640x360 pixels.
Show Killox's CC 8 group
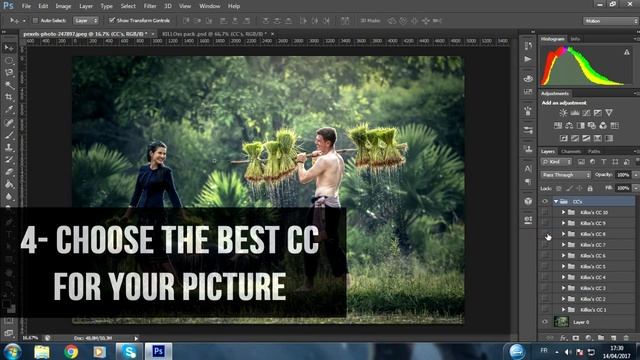tap(545, 234)
